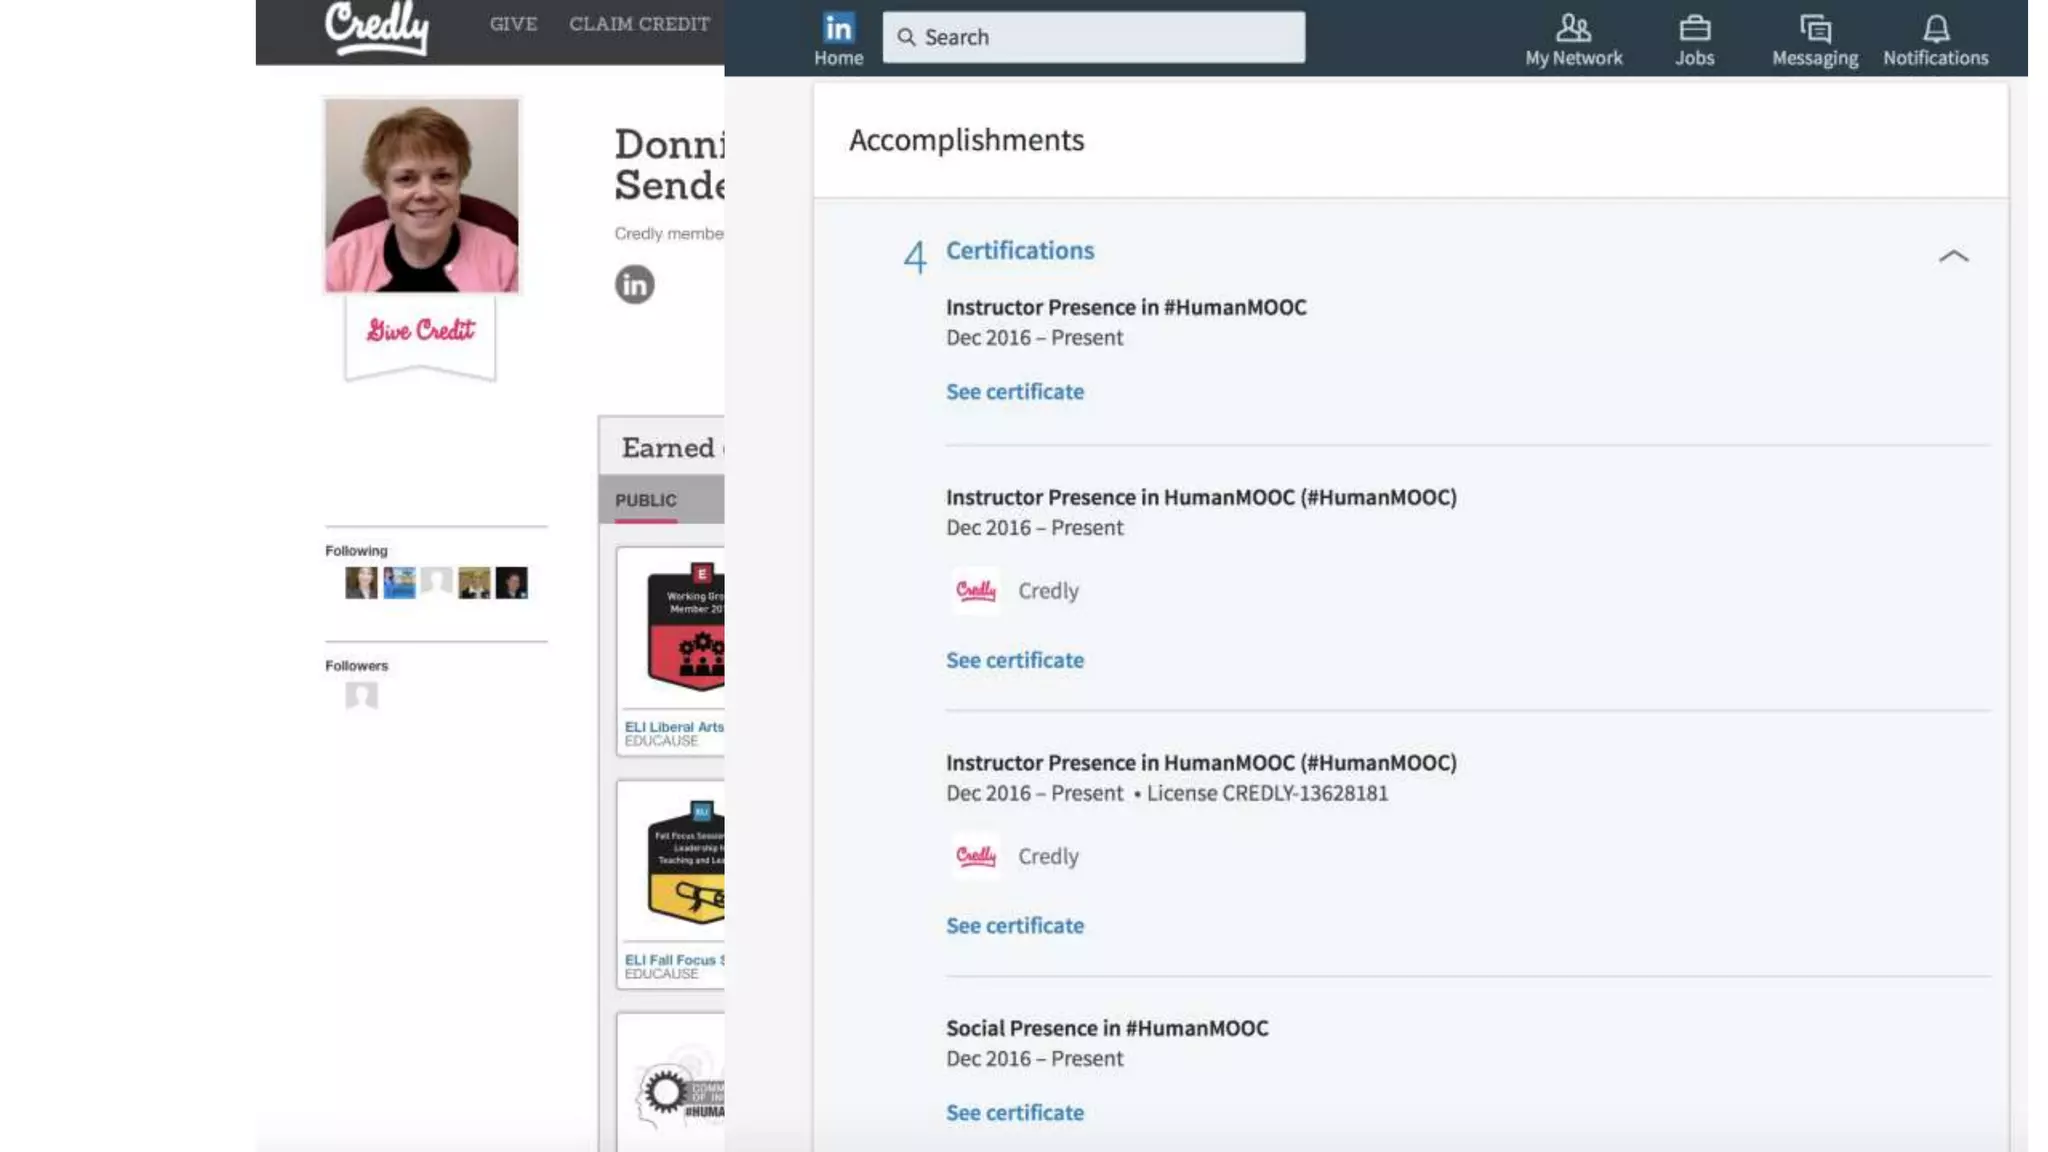
Task: Click the Credly logo under second certification
Action: point(975,591)
